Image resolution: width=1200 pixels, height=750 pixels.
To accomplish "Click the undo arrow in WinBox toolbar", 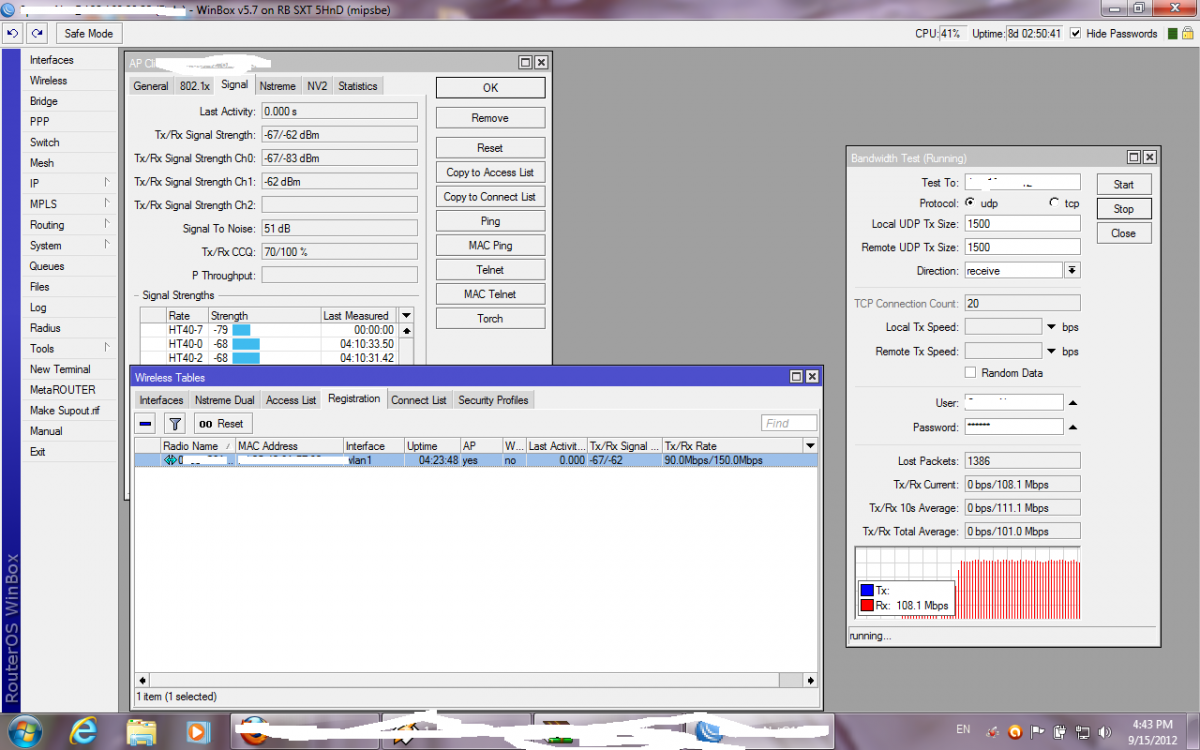I will tap(13, 33).
